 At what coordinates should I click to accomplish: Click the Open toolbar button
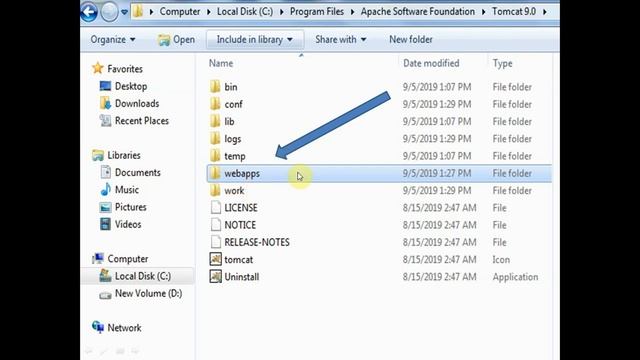pos(176,40)
